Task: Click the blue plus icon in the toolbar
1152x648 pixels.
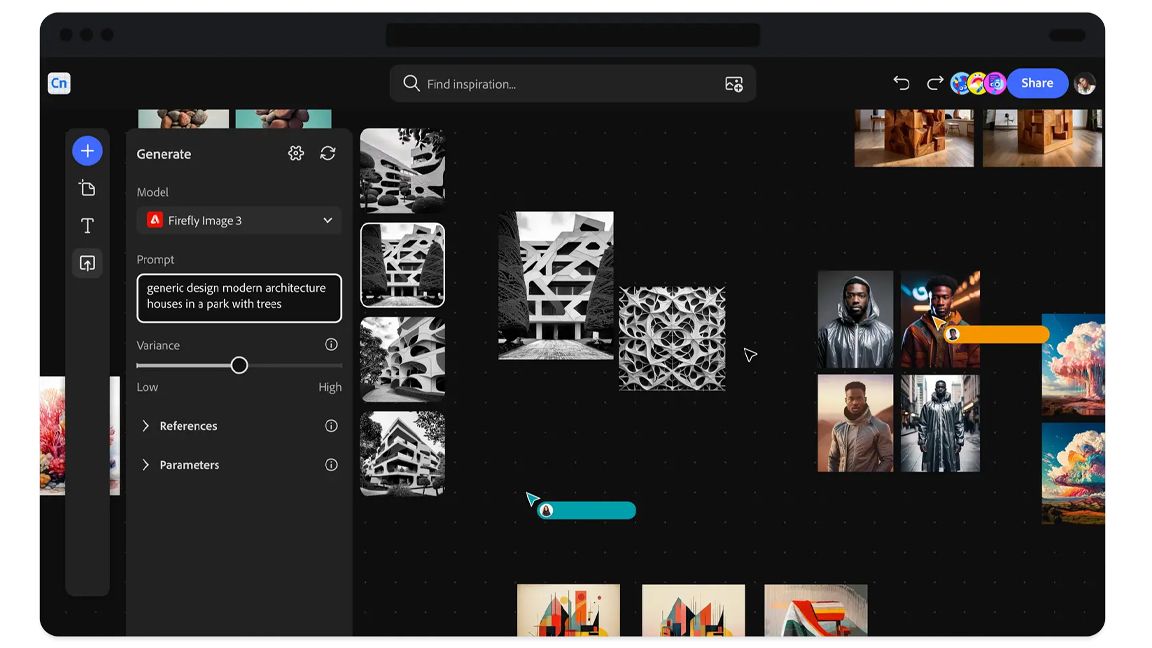Action: point(87,150)
